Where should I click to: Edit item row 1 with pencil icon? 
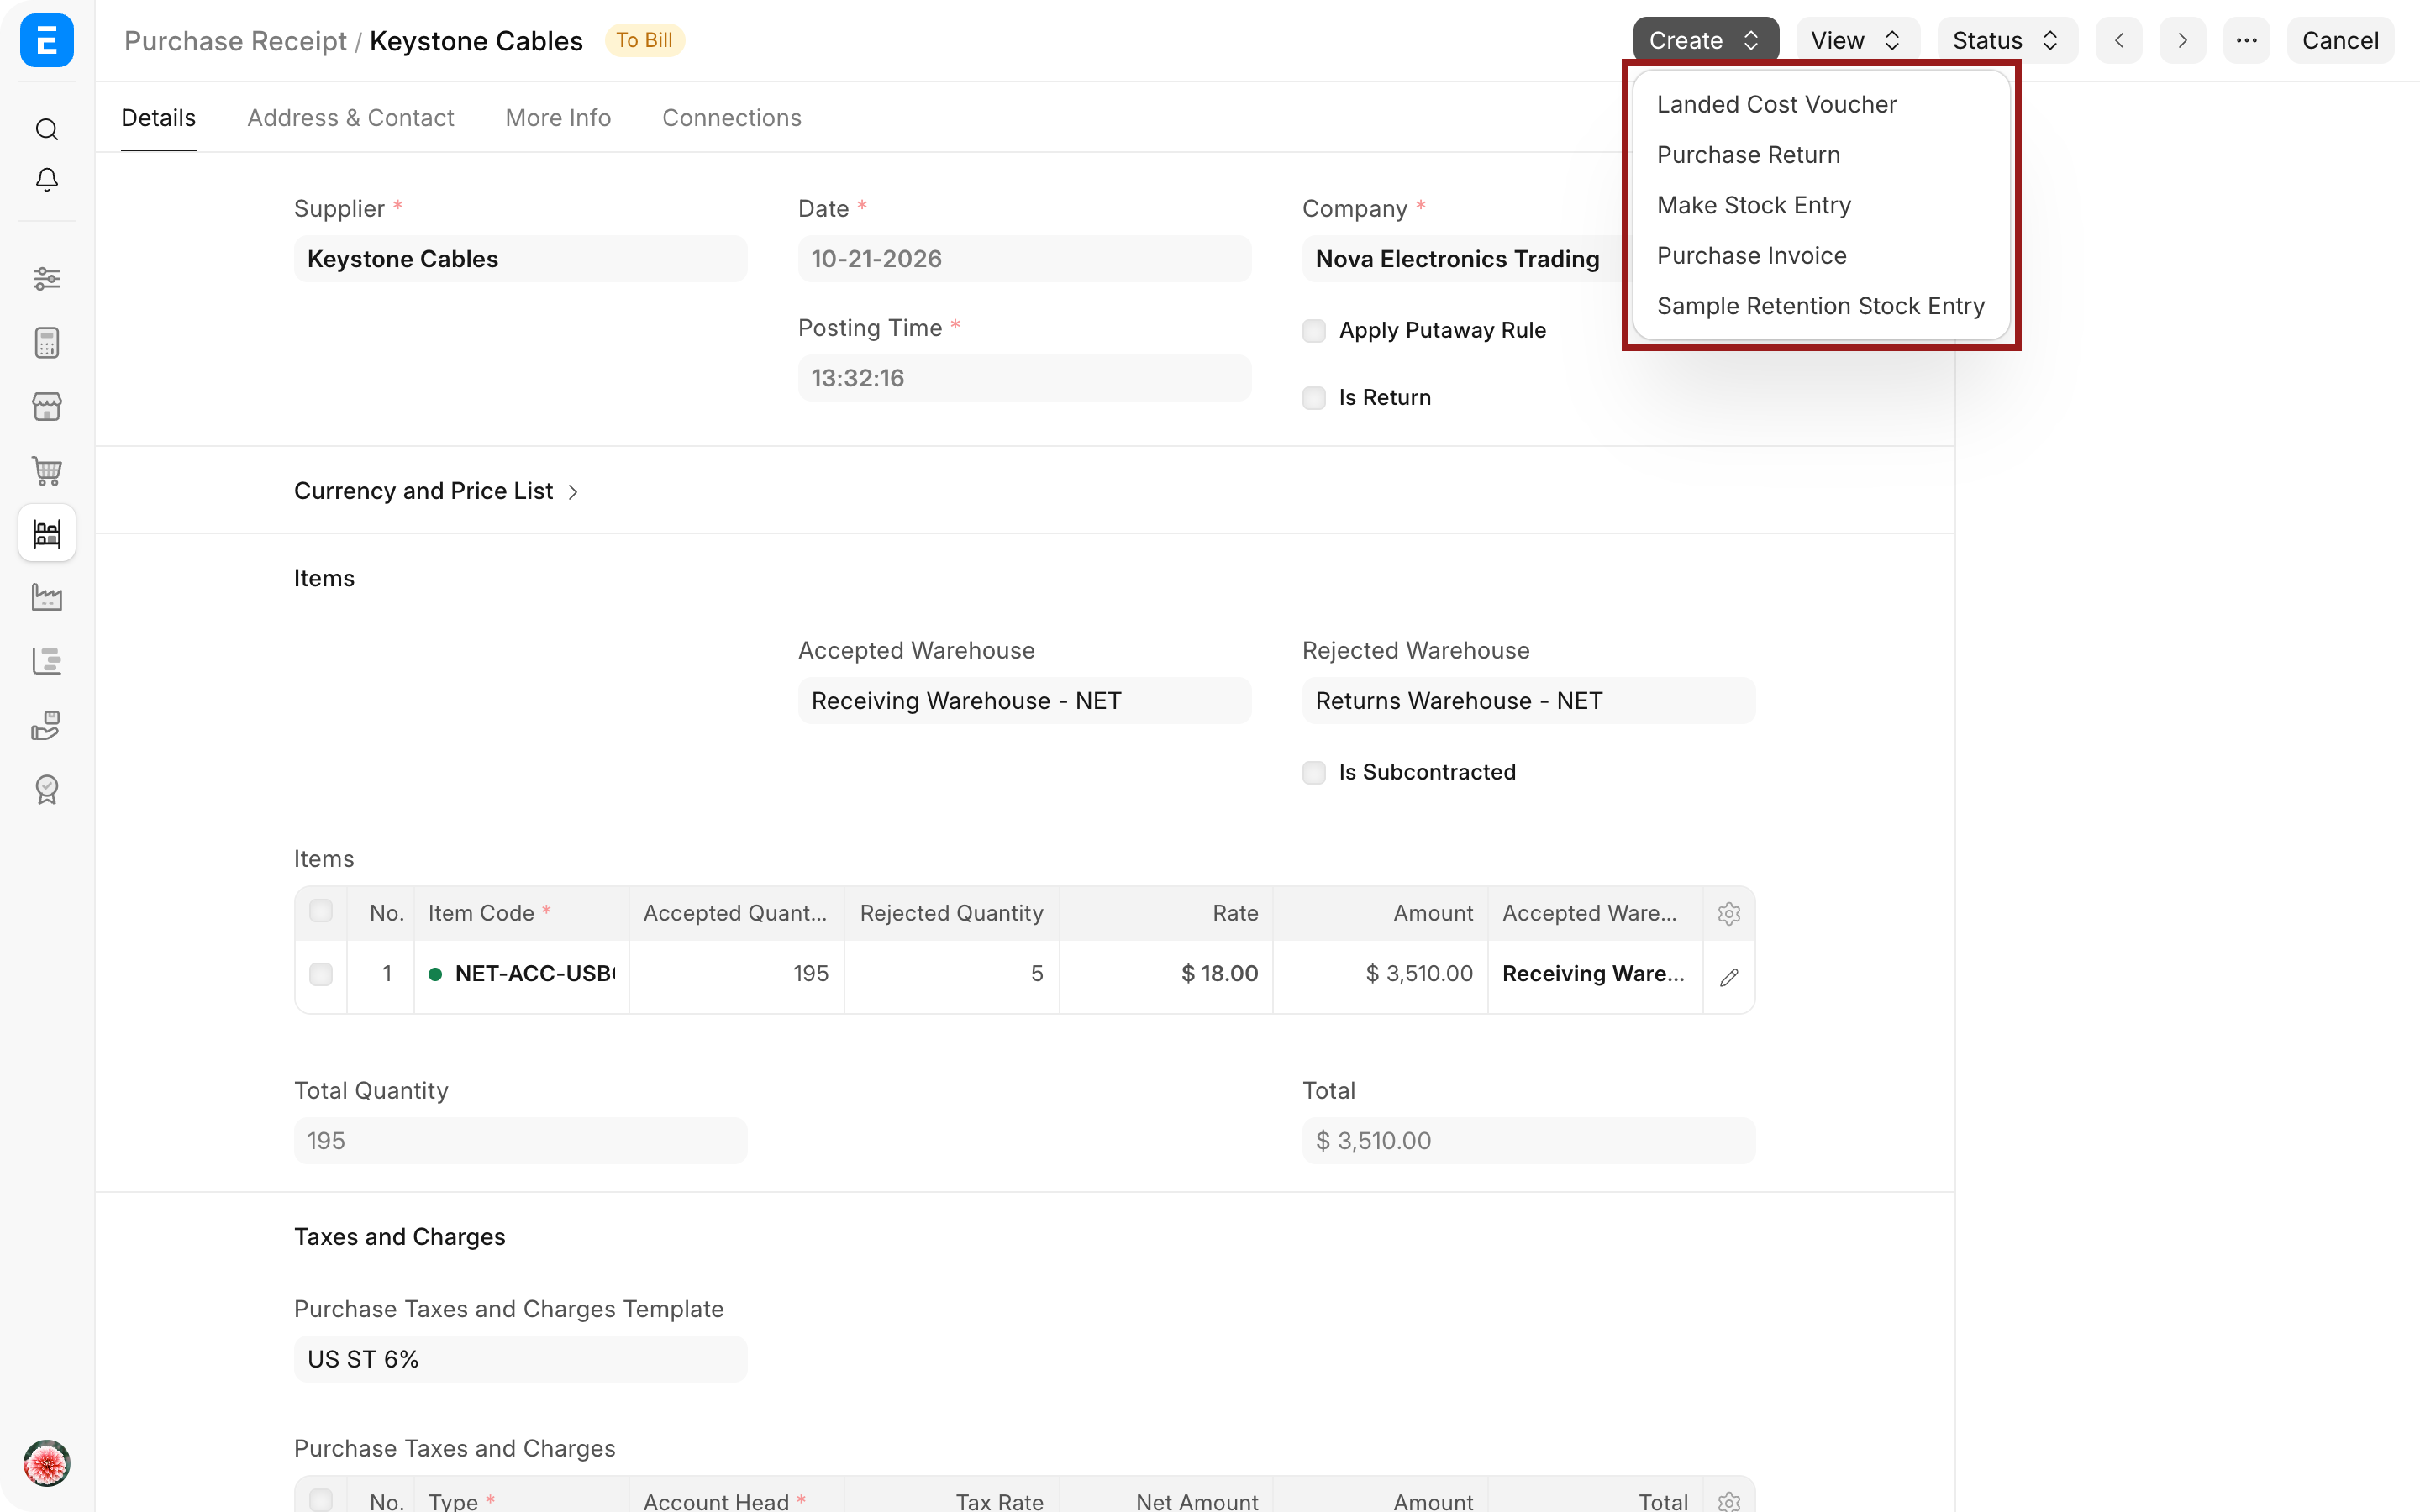[1729, 977]
